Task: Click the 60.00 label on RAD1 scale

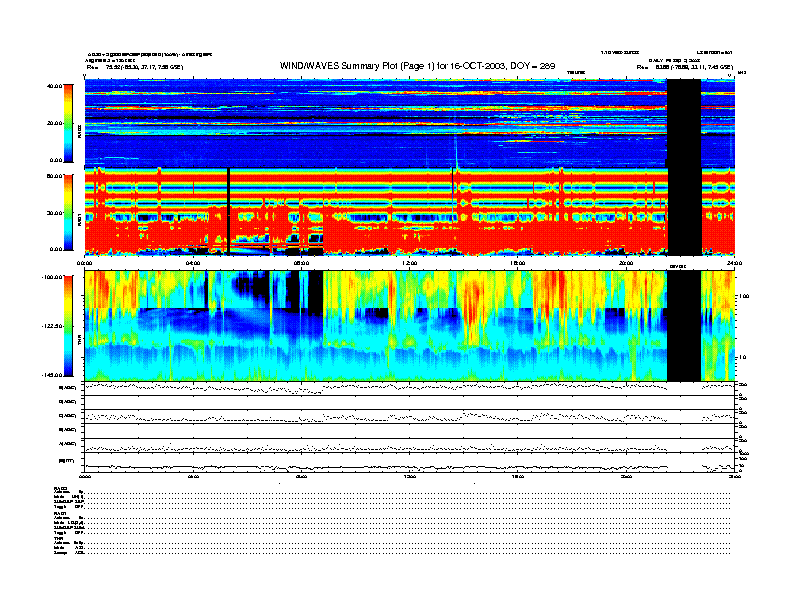Action: 54,176
